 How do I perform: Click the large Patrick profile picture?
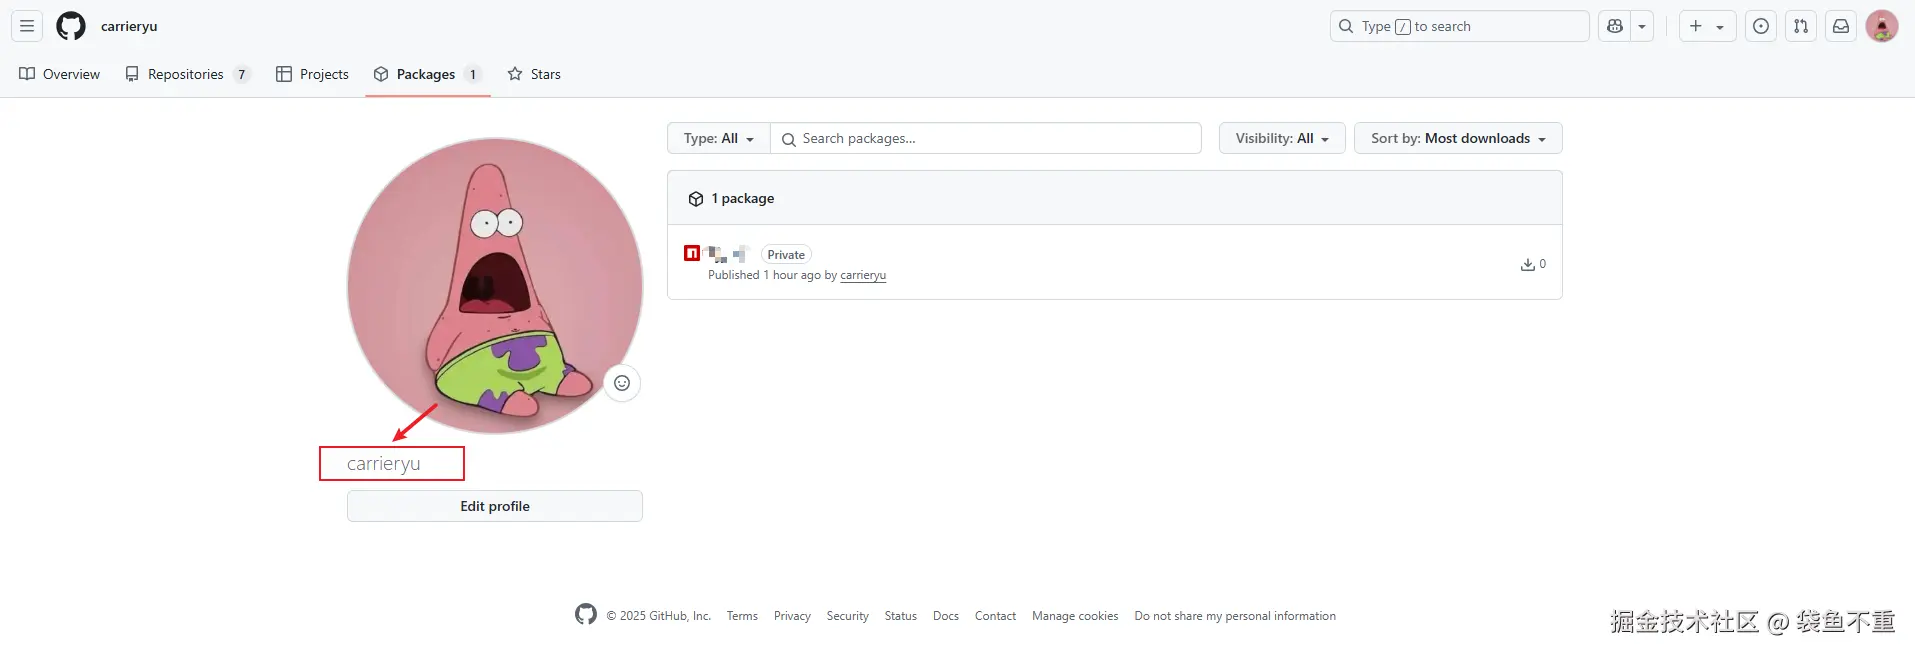(x=495, y=286)
